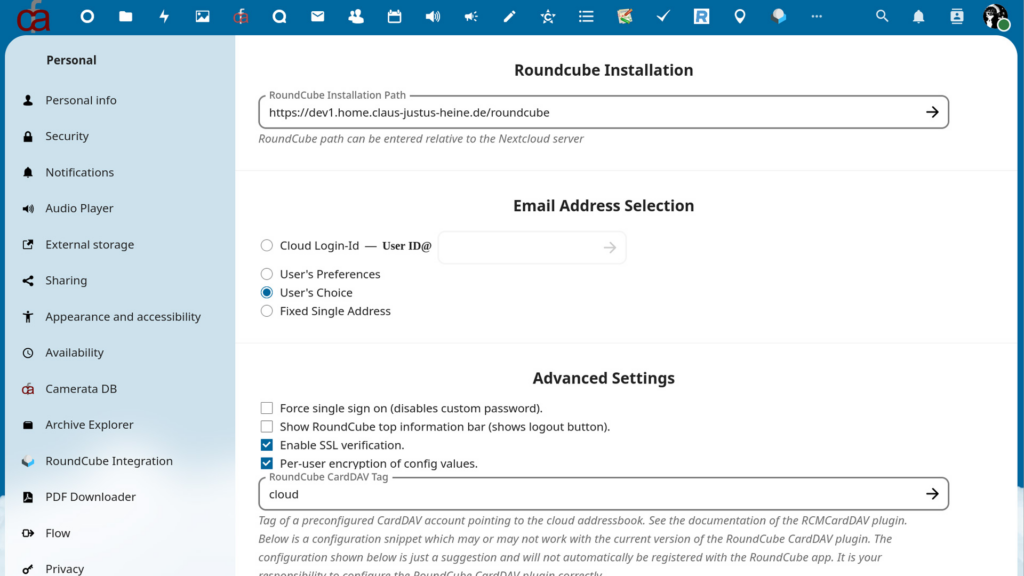Open the Photos app
The height and width of the screenshot is (576, 1024).
202,15
